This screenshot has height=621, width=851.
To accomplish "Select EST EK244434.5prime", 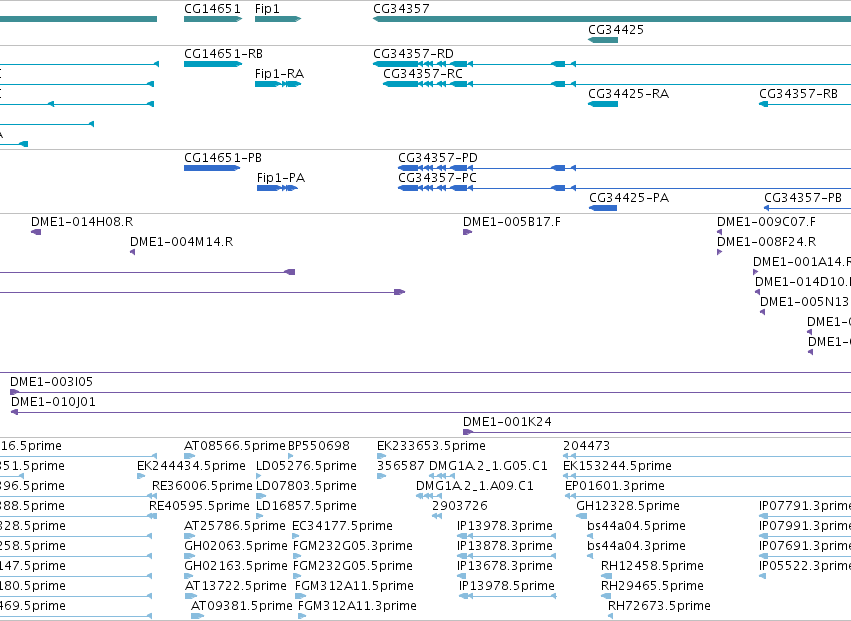I will coord(191,466).
